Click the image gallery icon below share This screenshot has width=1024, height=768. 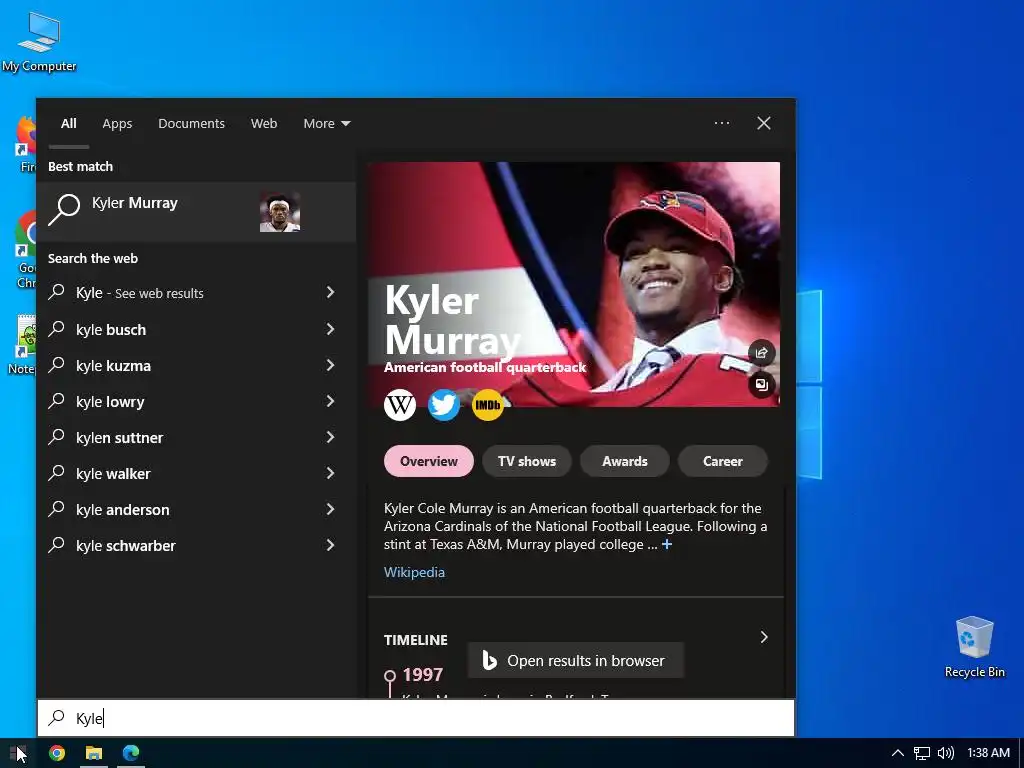[761, 384]
